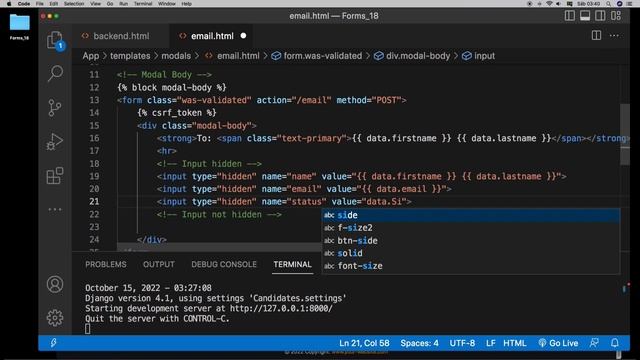The image size is (640, 360).
Task: Open the Forms_18 desktop folder
Action: pos(20,27)
